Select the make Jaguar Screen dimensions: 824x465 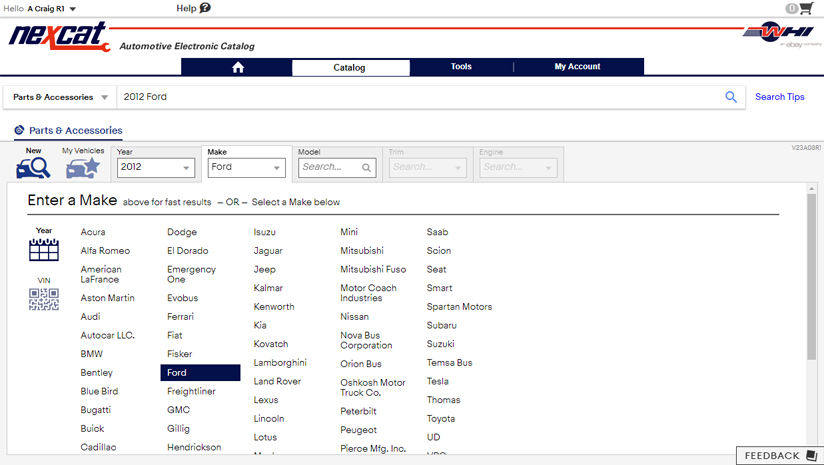pos(268,251)
